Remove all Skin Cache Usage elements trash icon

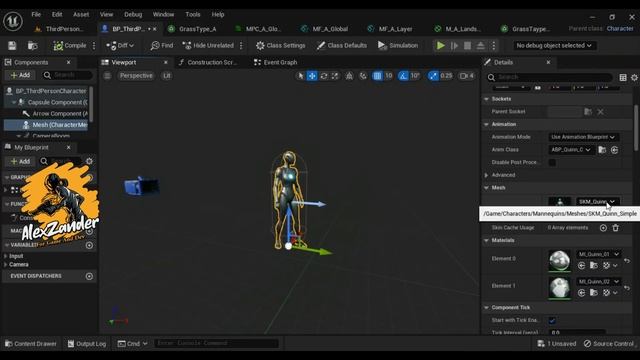point(616,228)
